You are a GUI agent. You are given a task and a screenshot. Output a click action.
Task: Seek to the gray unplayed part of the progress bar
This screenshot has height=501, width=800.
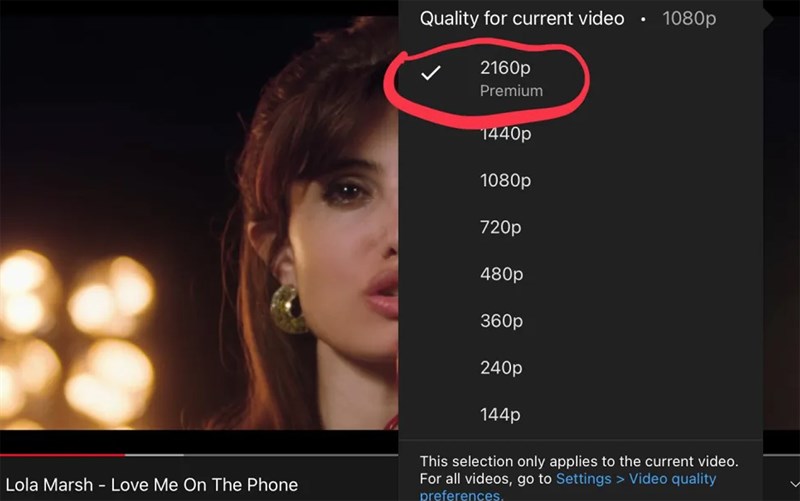pos(260,454)
